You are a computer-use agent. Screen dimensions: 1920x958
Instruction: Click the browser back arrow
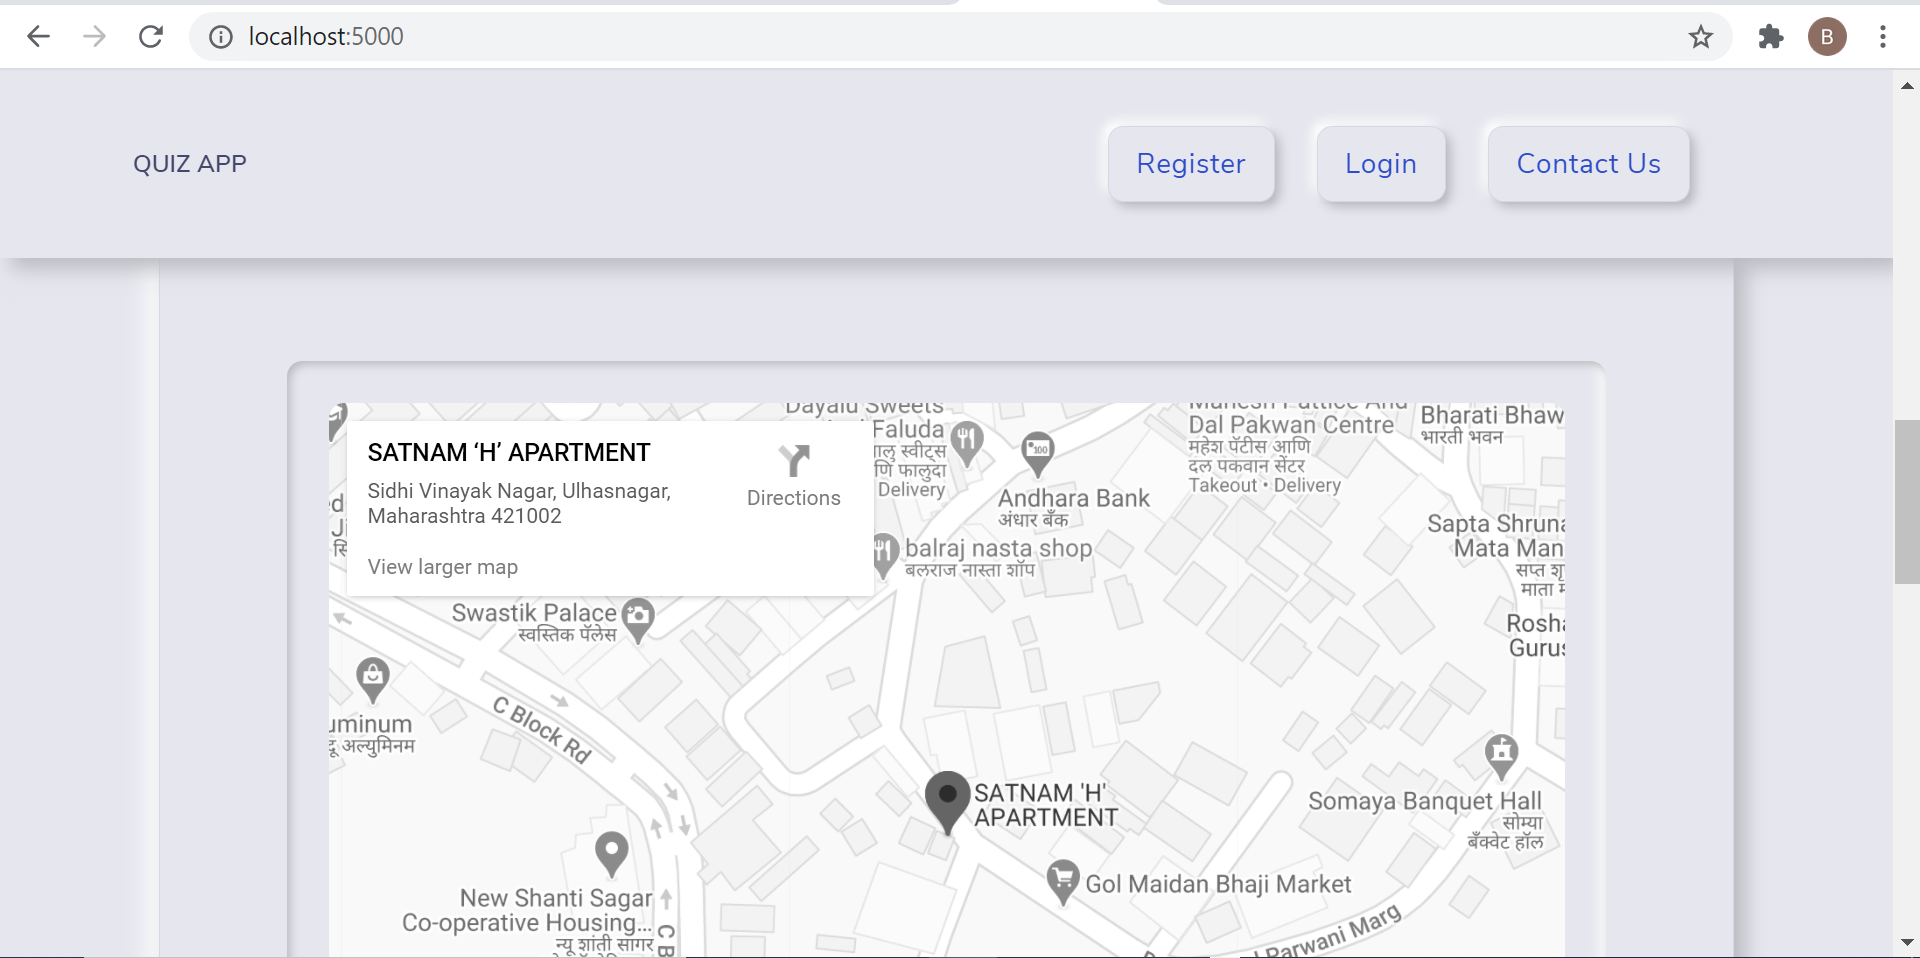[x=39, y=36]
